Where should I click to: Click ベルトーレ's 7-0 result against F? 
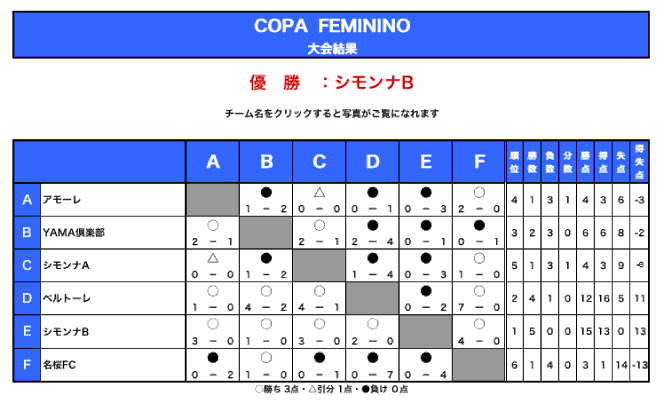point(479,298)
